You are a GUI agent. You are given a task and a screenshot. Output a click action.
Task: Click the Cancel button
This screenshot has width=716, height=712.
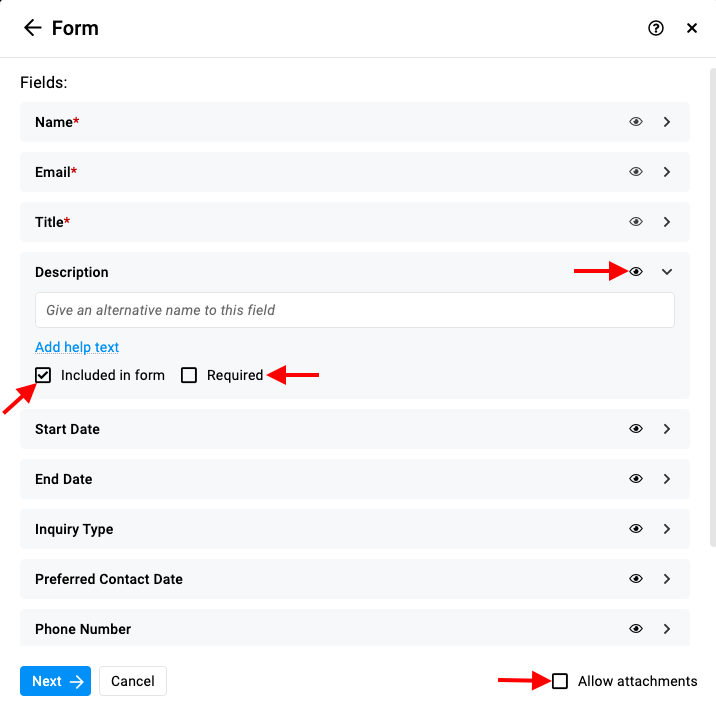133,681
